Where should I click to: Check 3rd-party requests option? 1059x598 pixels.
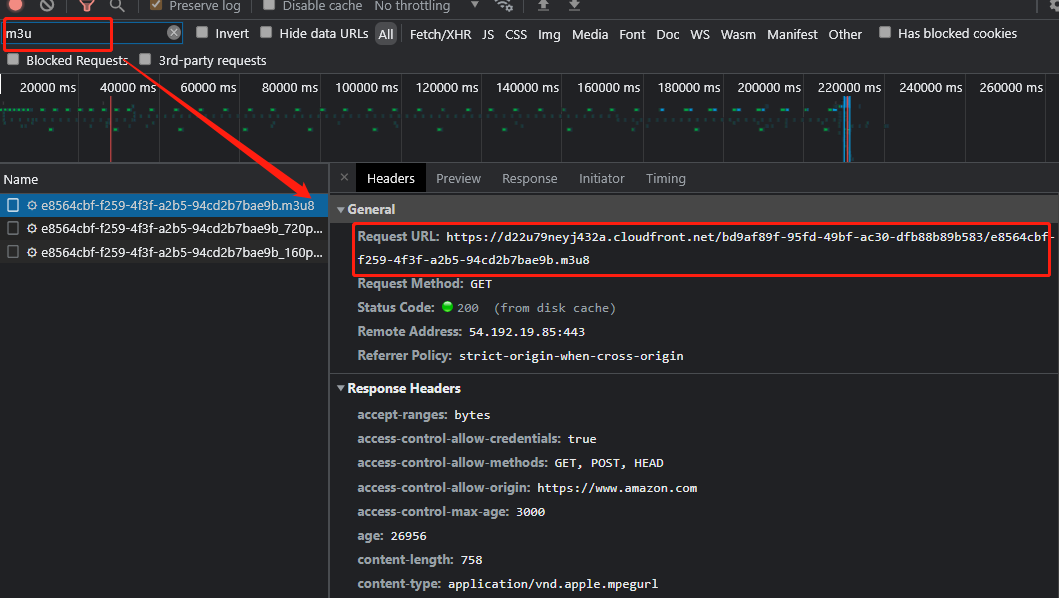click(145, 59)
